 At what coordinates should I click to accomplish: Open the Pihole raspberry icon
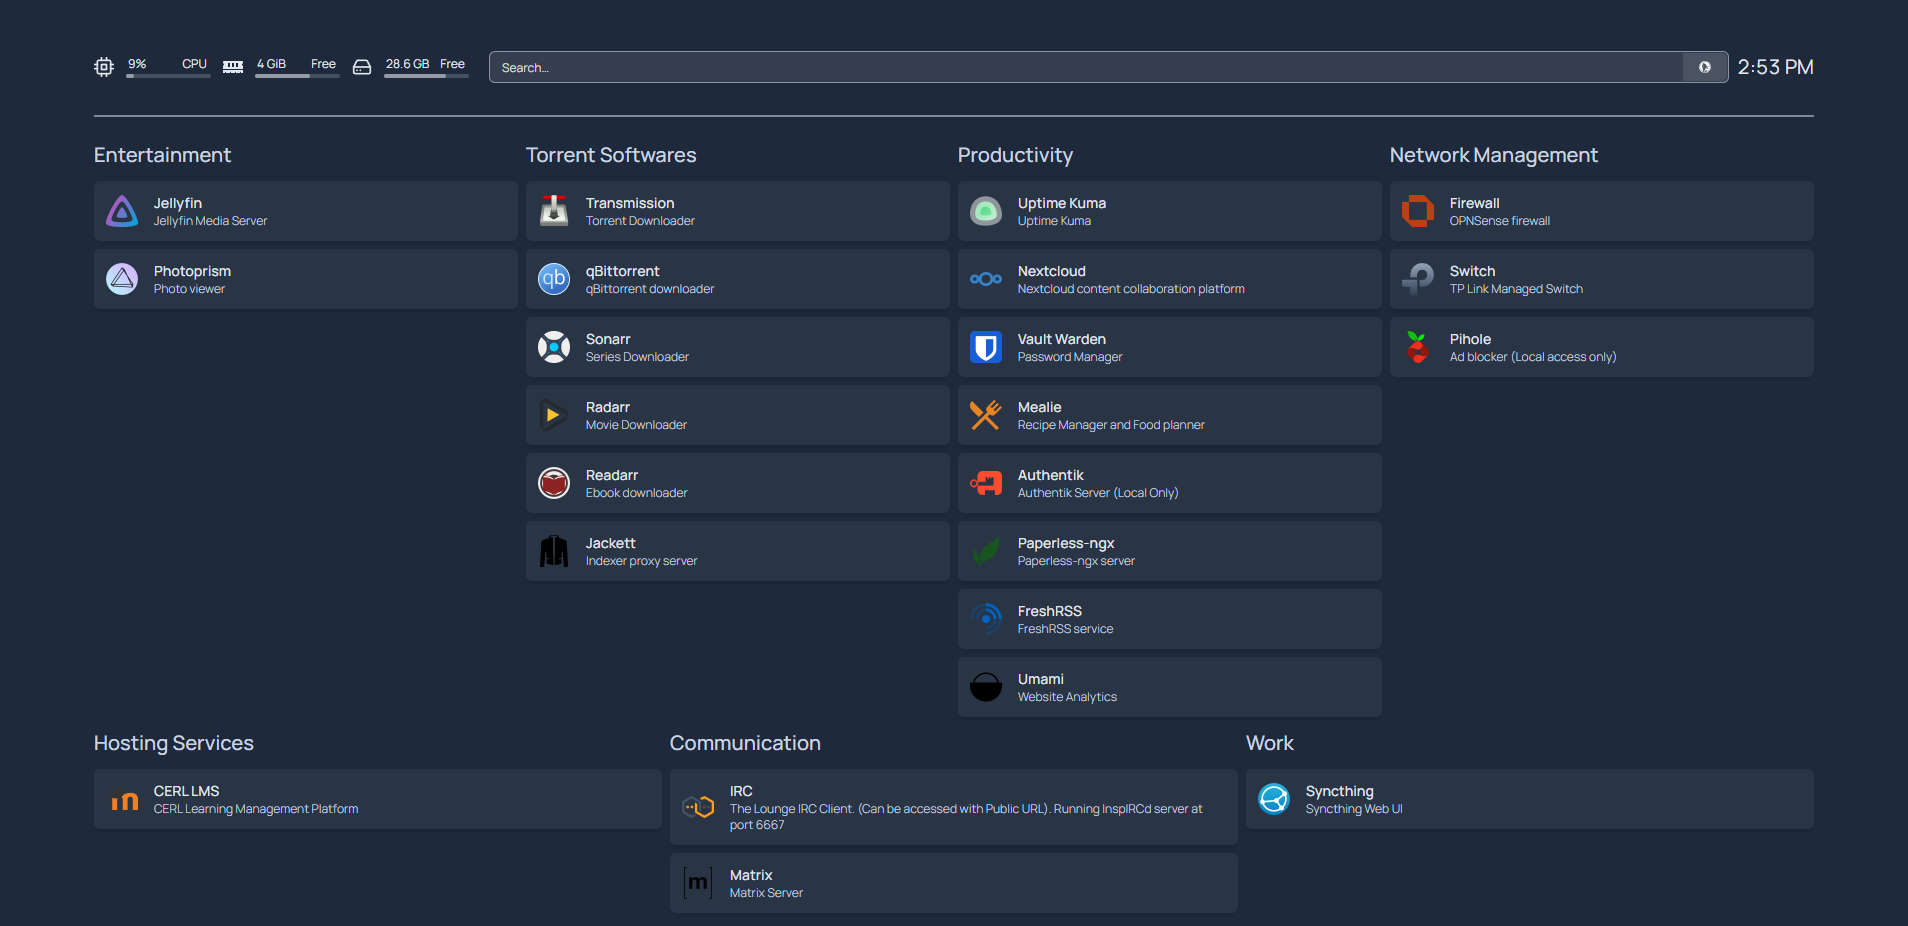click(1418, 347)
